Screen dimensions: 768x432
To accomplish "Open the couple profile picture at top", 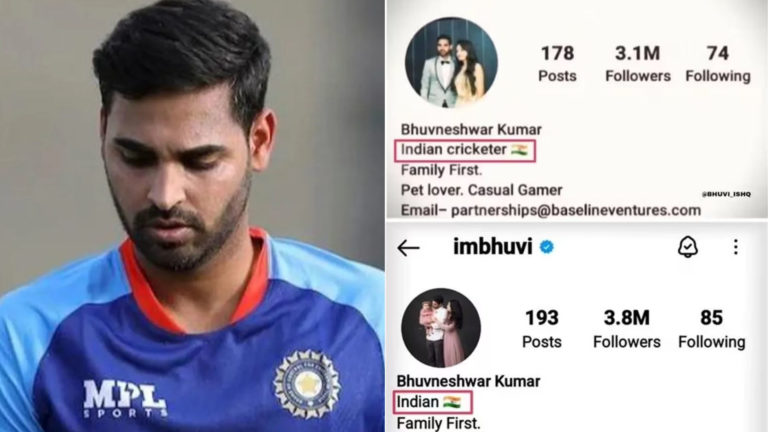I will 451,63.
